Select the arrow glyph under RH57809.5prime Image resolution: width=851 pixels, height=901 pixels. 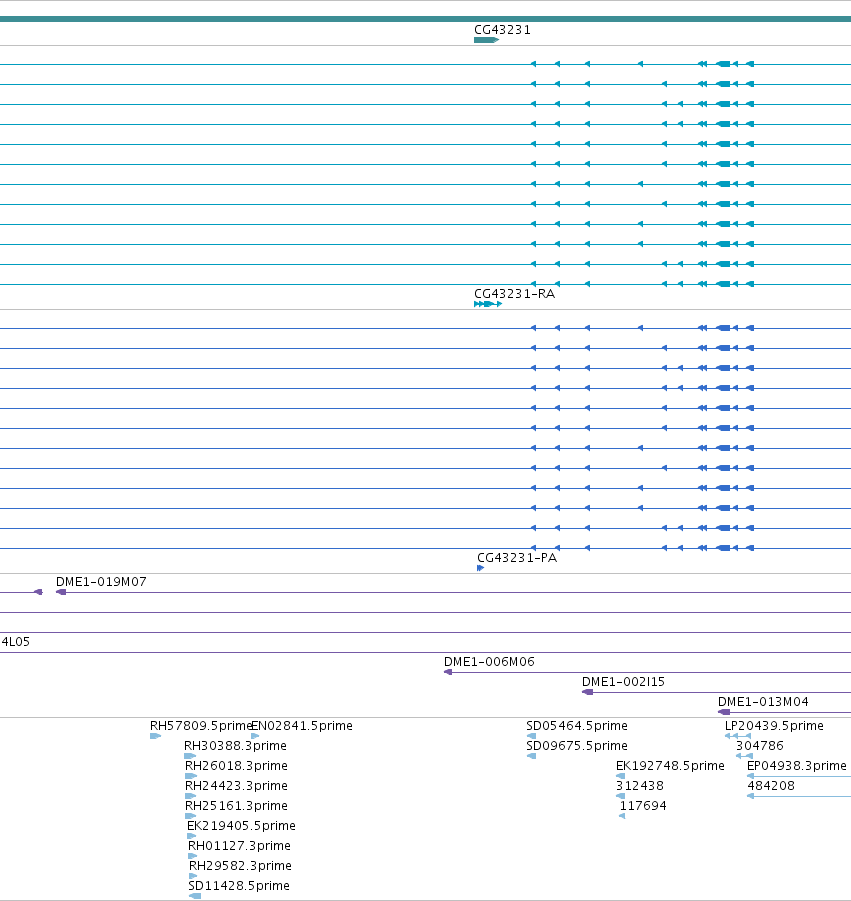pyautogui.click(x=155, y=736)
